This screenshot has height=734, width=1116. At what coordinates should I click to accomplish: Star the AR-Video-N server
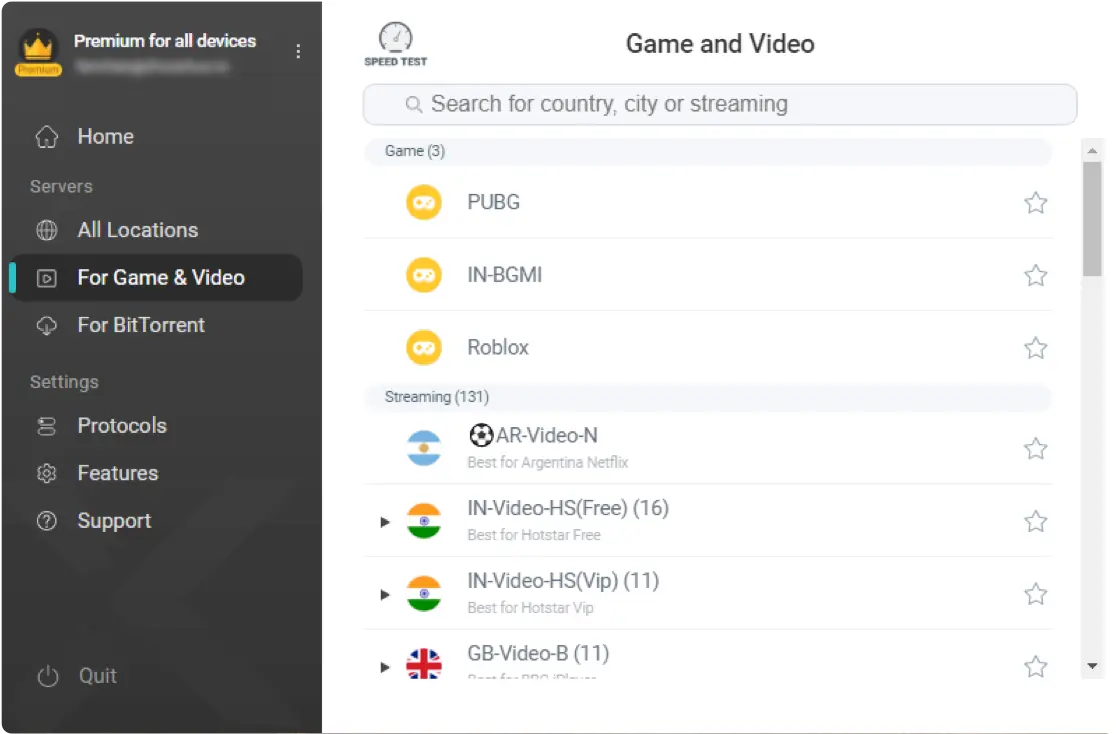1036,449
